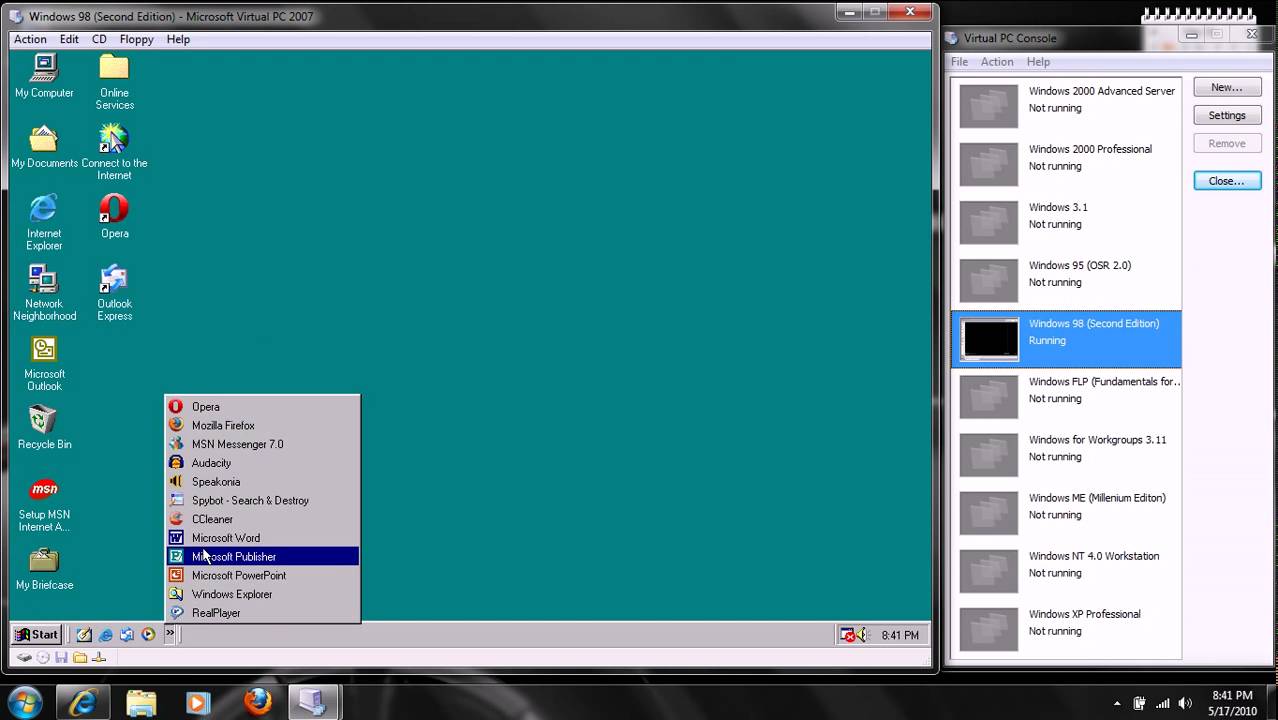Click the Settings button in Virtual PC Console

(1226, 115)
